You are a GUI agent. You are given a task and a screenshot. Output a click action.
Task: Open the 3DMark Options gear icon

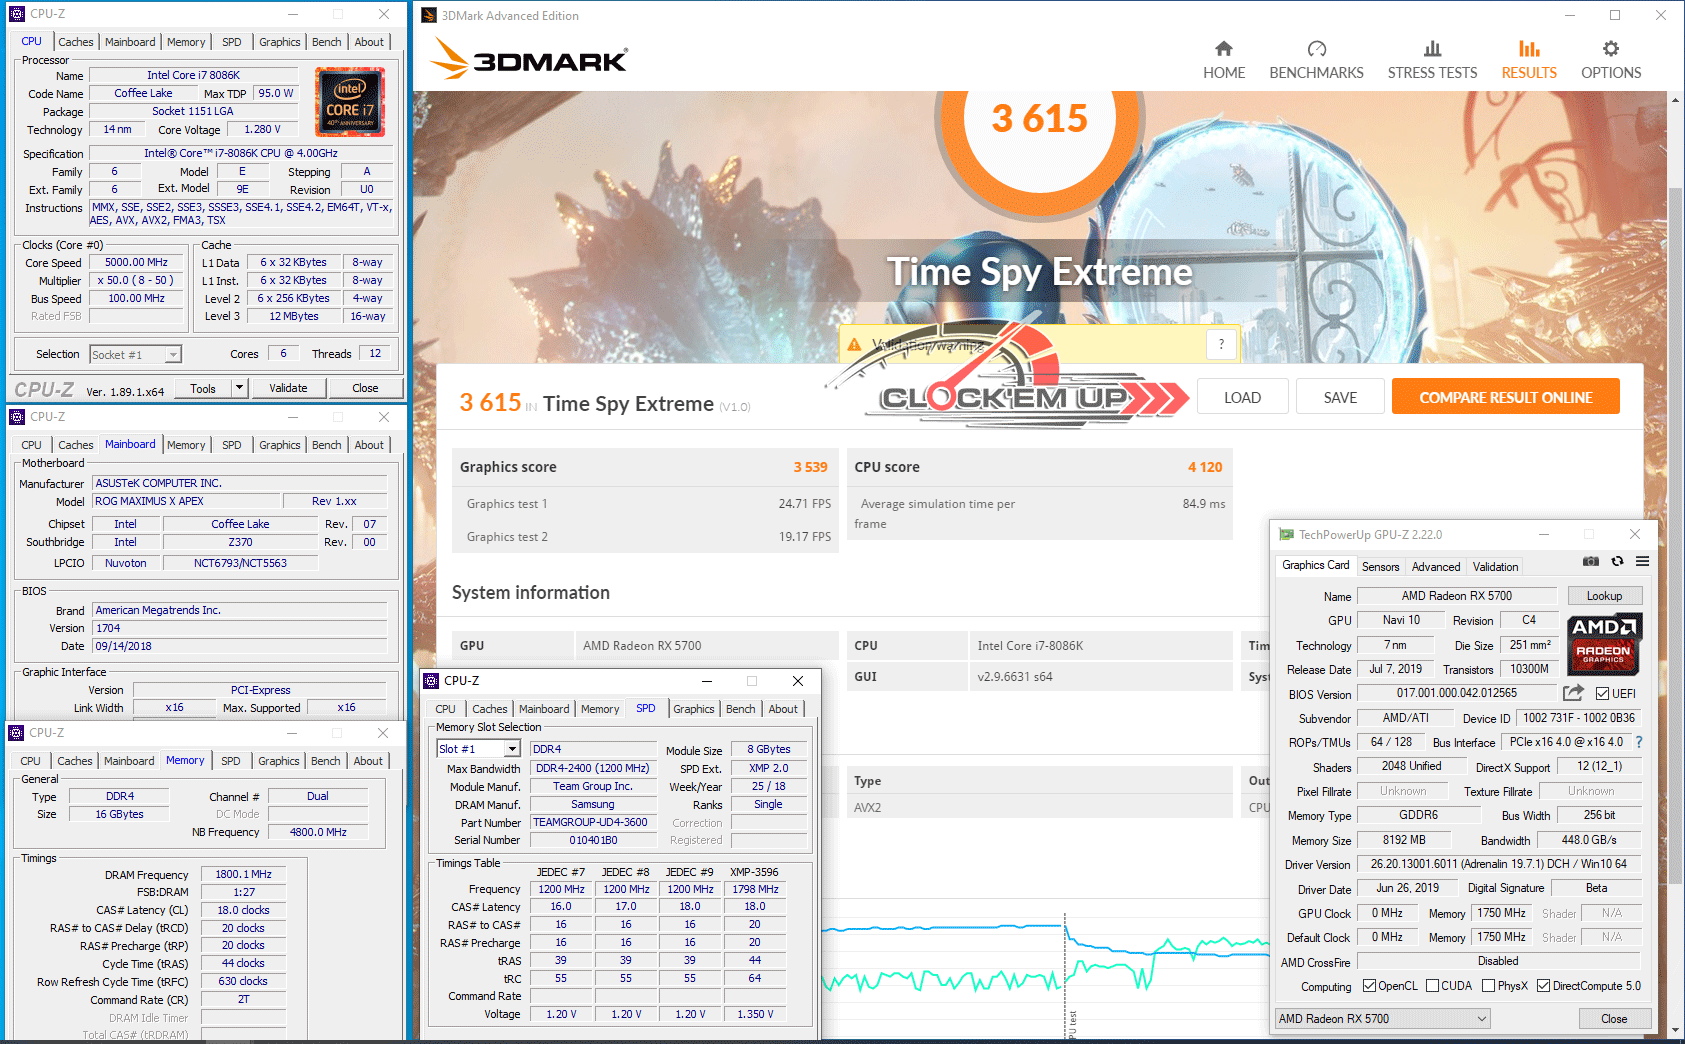coord(1610,49)
